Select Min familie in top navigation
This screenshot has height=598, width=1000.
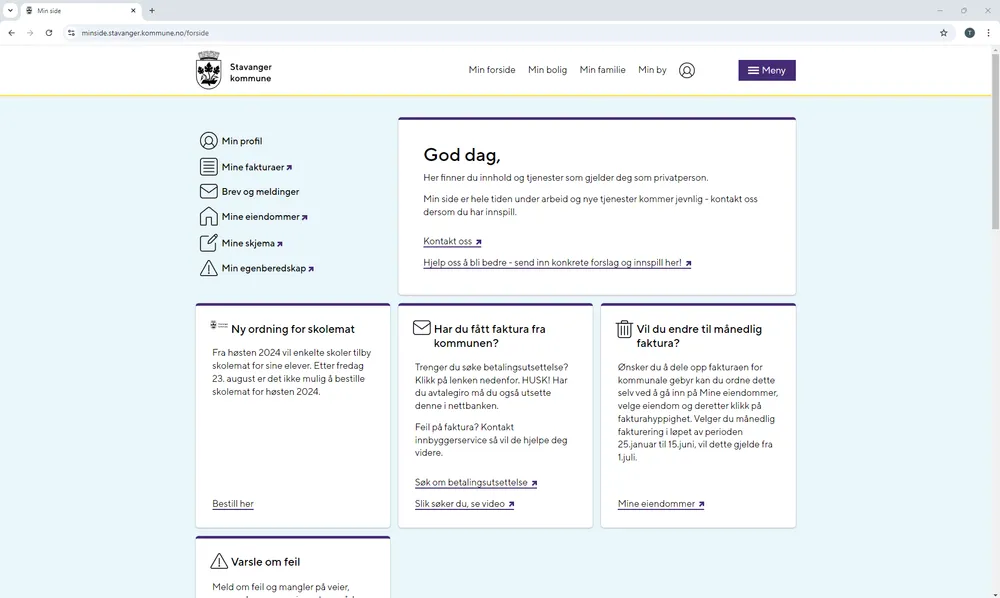[602, 70]
